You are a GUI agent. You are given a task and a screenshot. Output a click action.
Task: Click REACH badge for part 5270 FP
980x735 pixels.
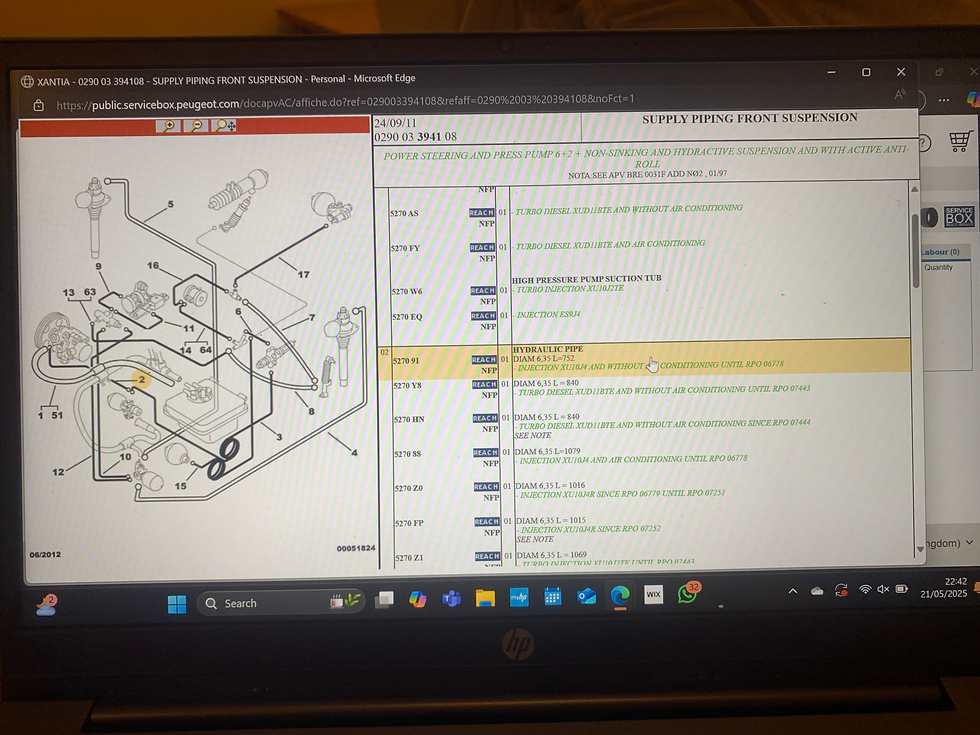487,522
